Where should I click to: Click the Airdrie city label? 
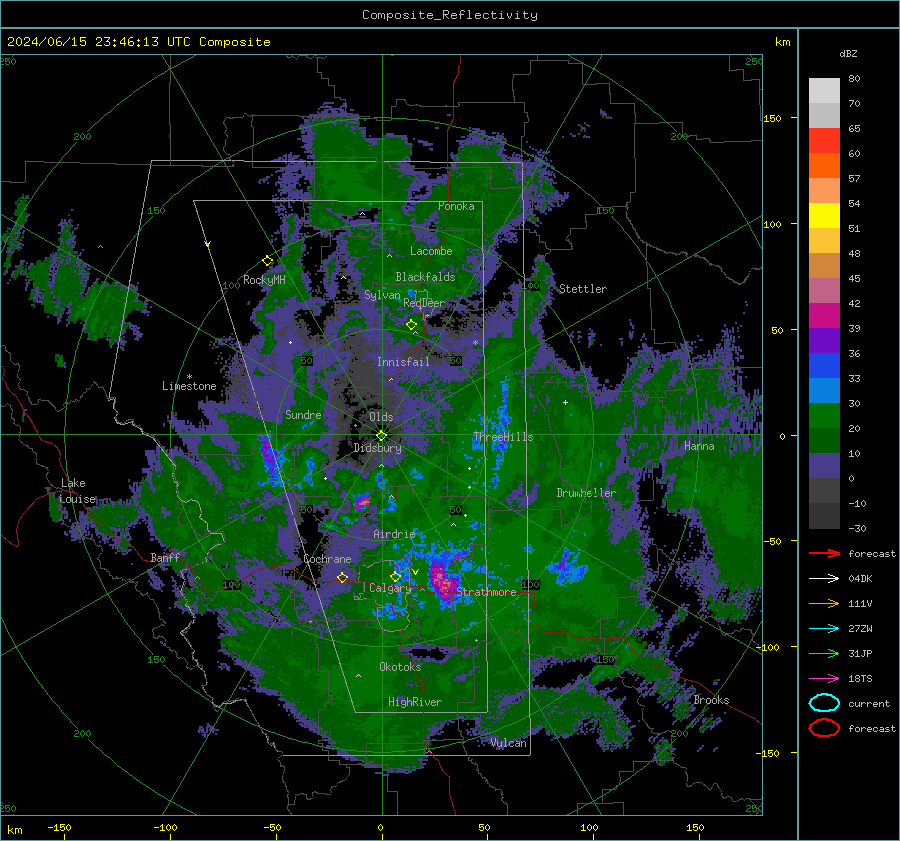point(394,534)
